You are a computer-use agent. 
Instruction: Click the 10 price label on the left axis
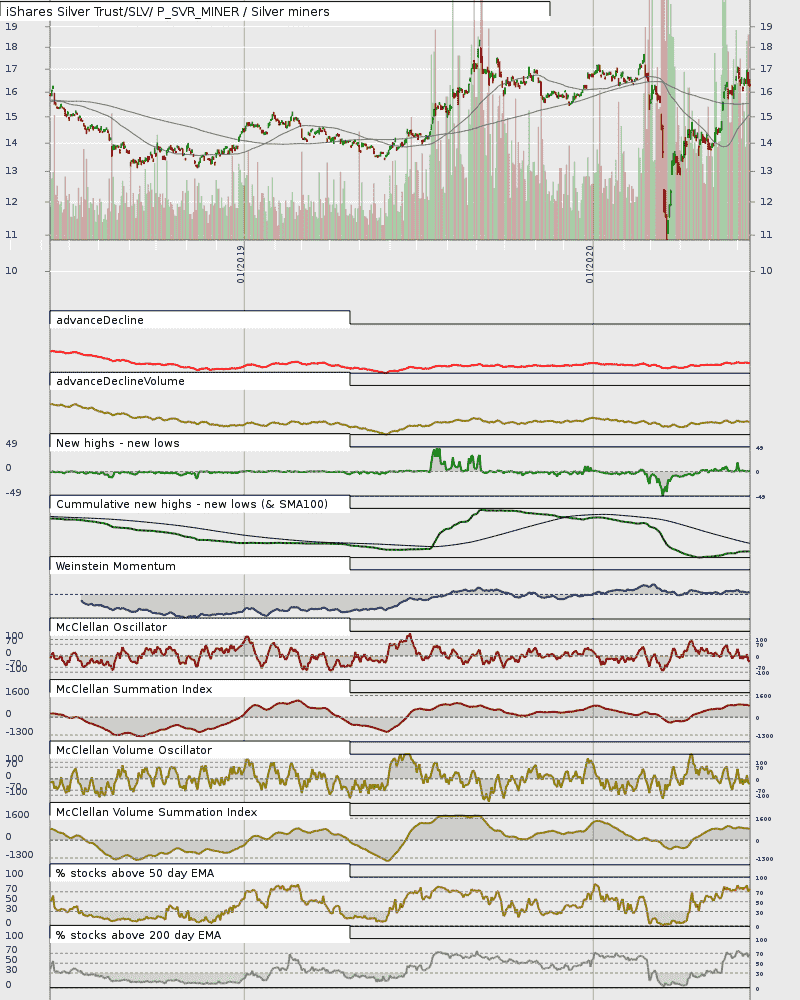point(11,271)
